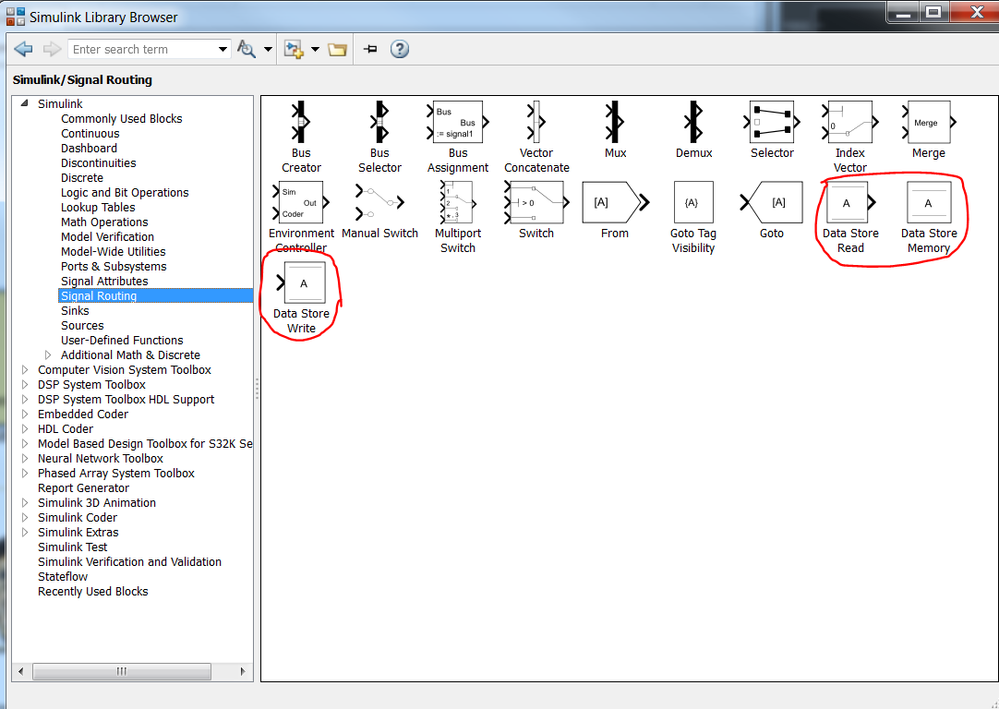Screen dimensions: 999x709
Task: Click the tree horizontal scrollbar thumb
Action: 122,671
